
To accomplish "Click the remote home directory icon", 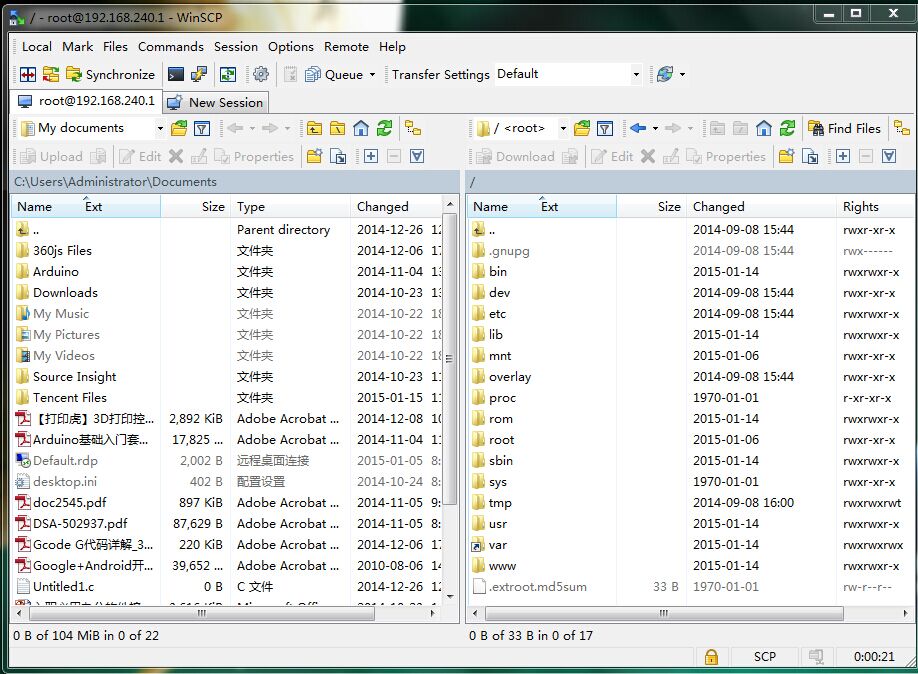I will (763, 128).
